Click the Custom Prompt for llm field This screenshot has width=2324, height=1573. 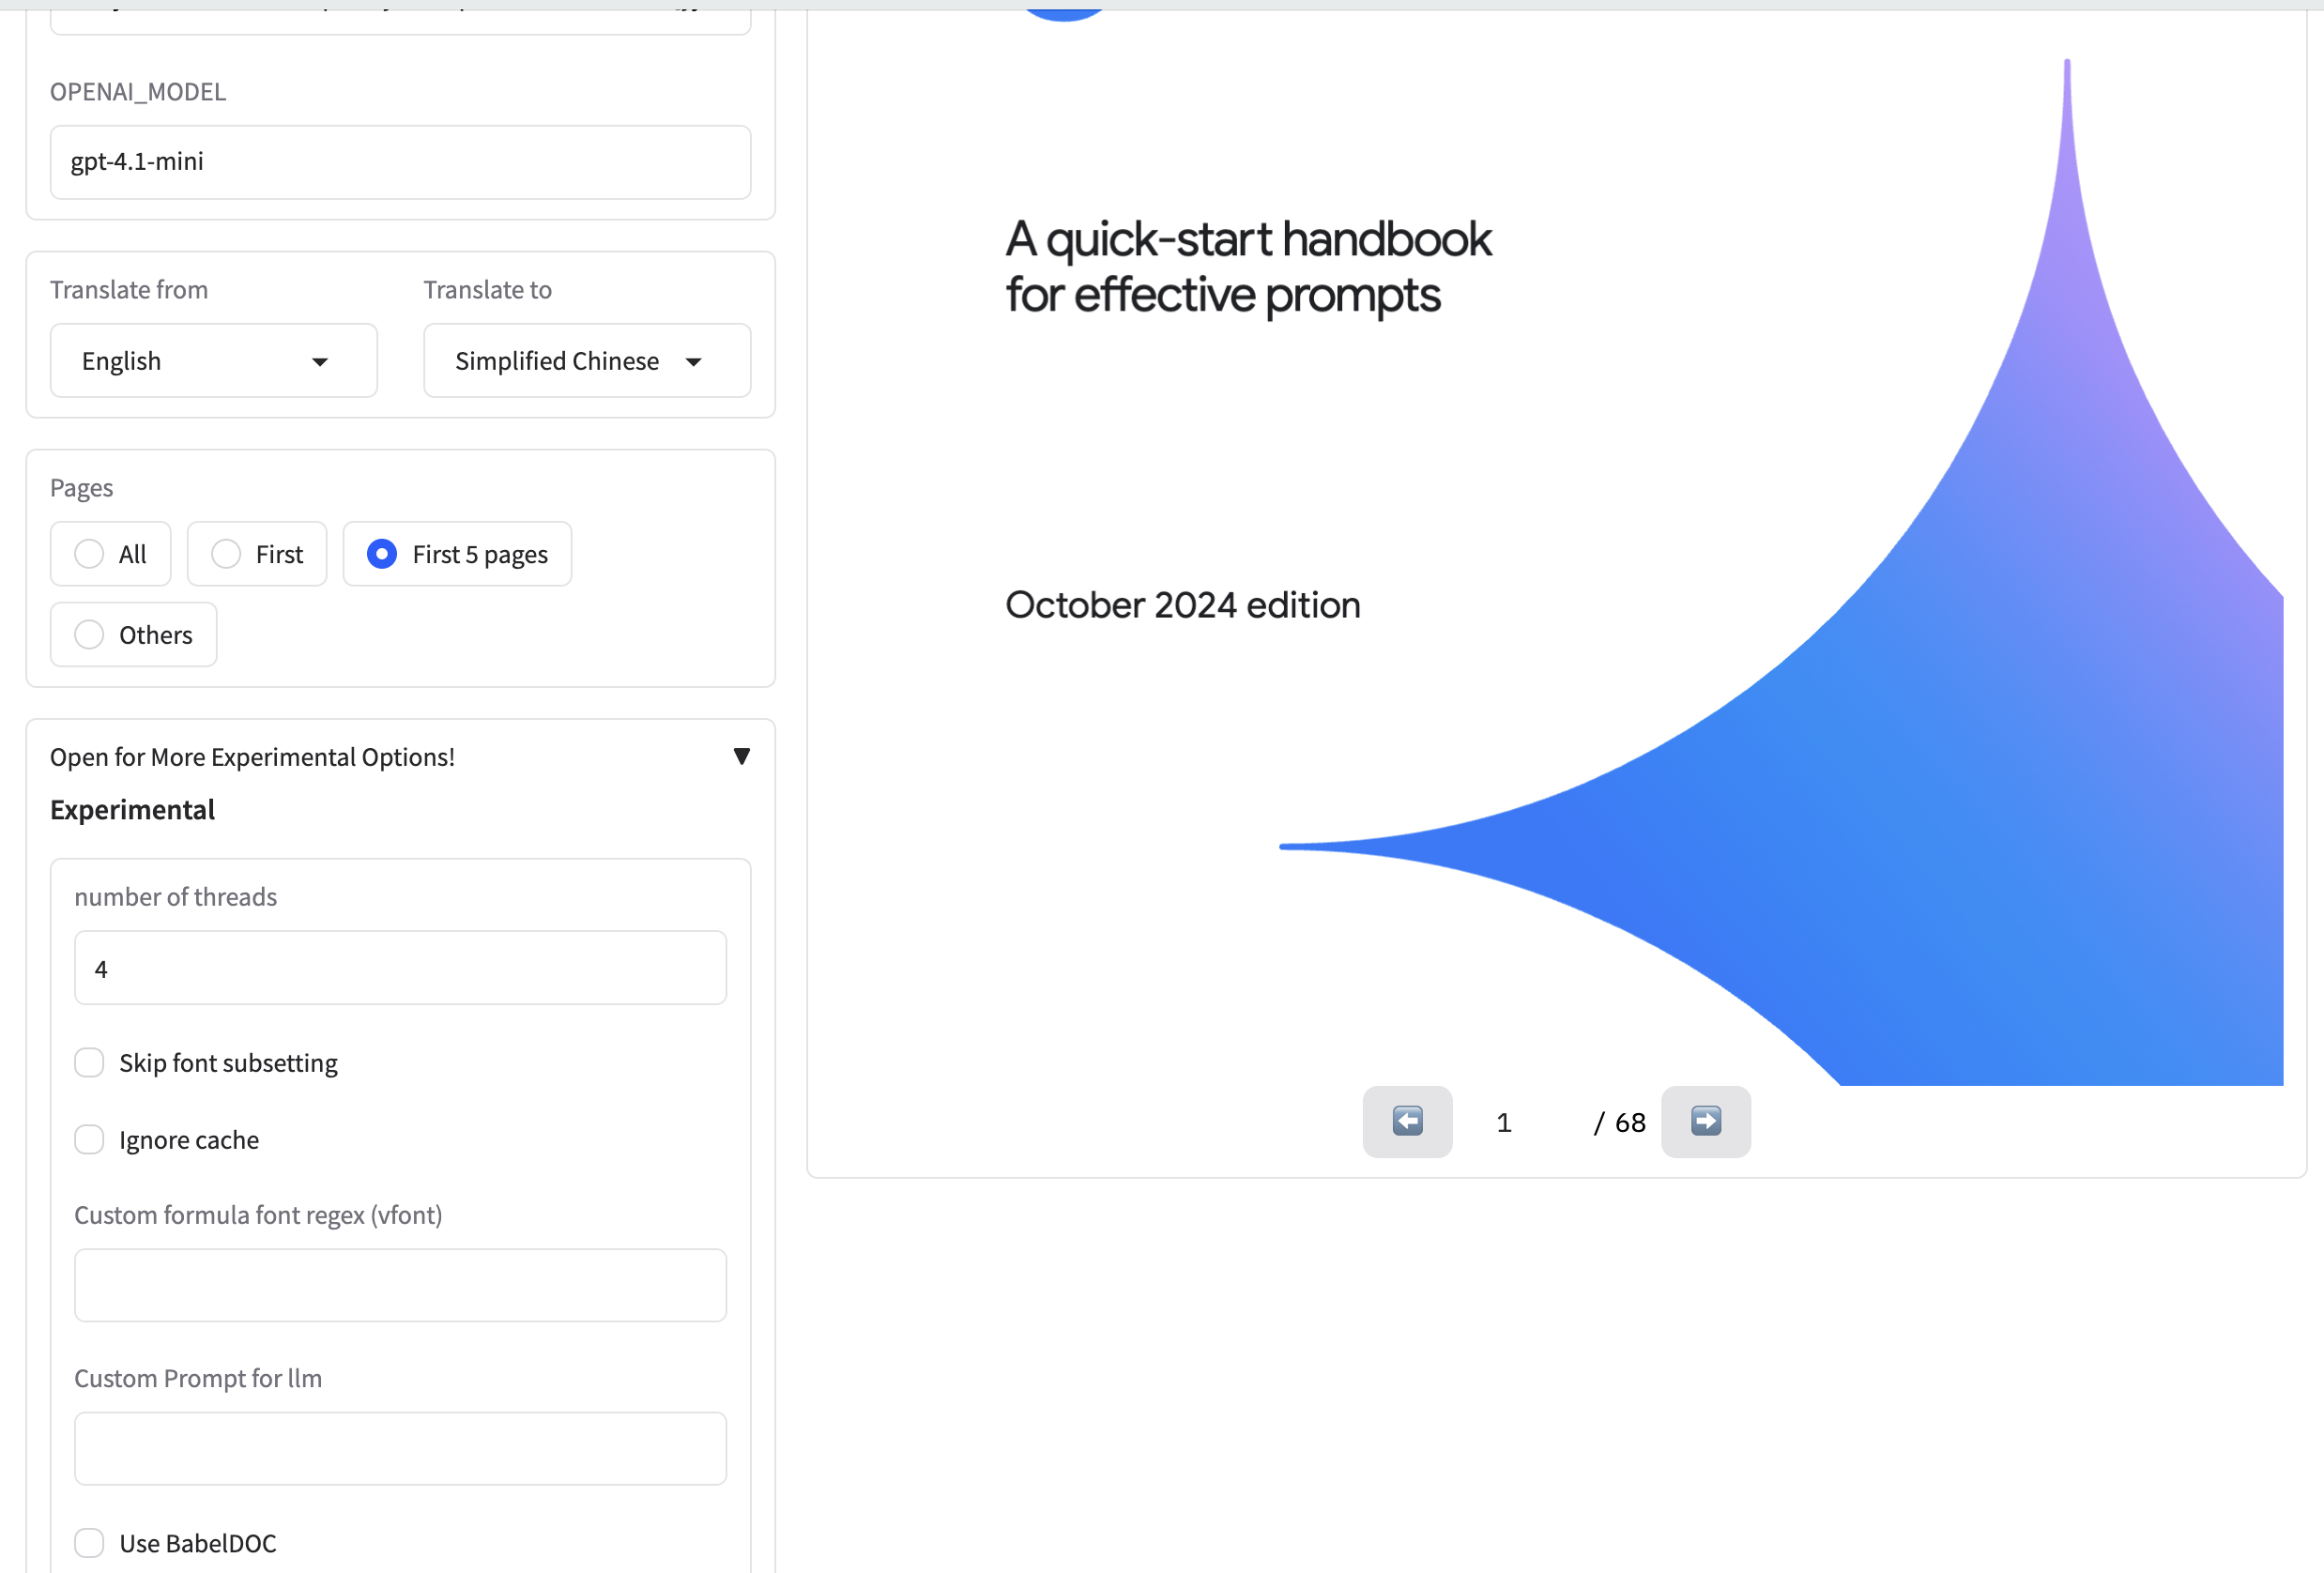tap(400, 1449)
